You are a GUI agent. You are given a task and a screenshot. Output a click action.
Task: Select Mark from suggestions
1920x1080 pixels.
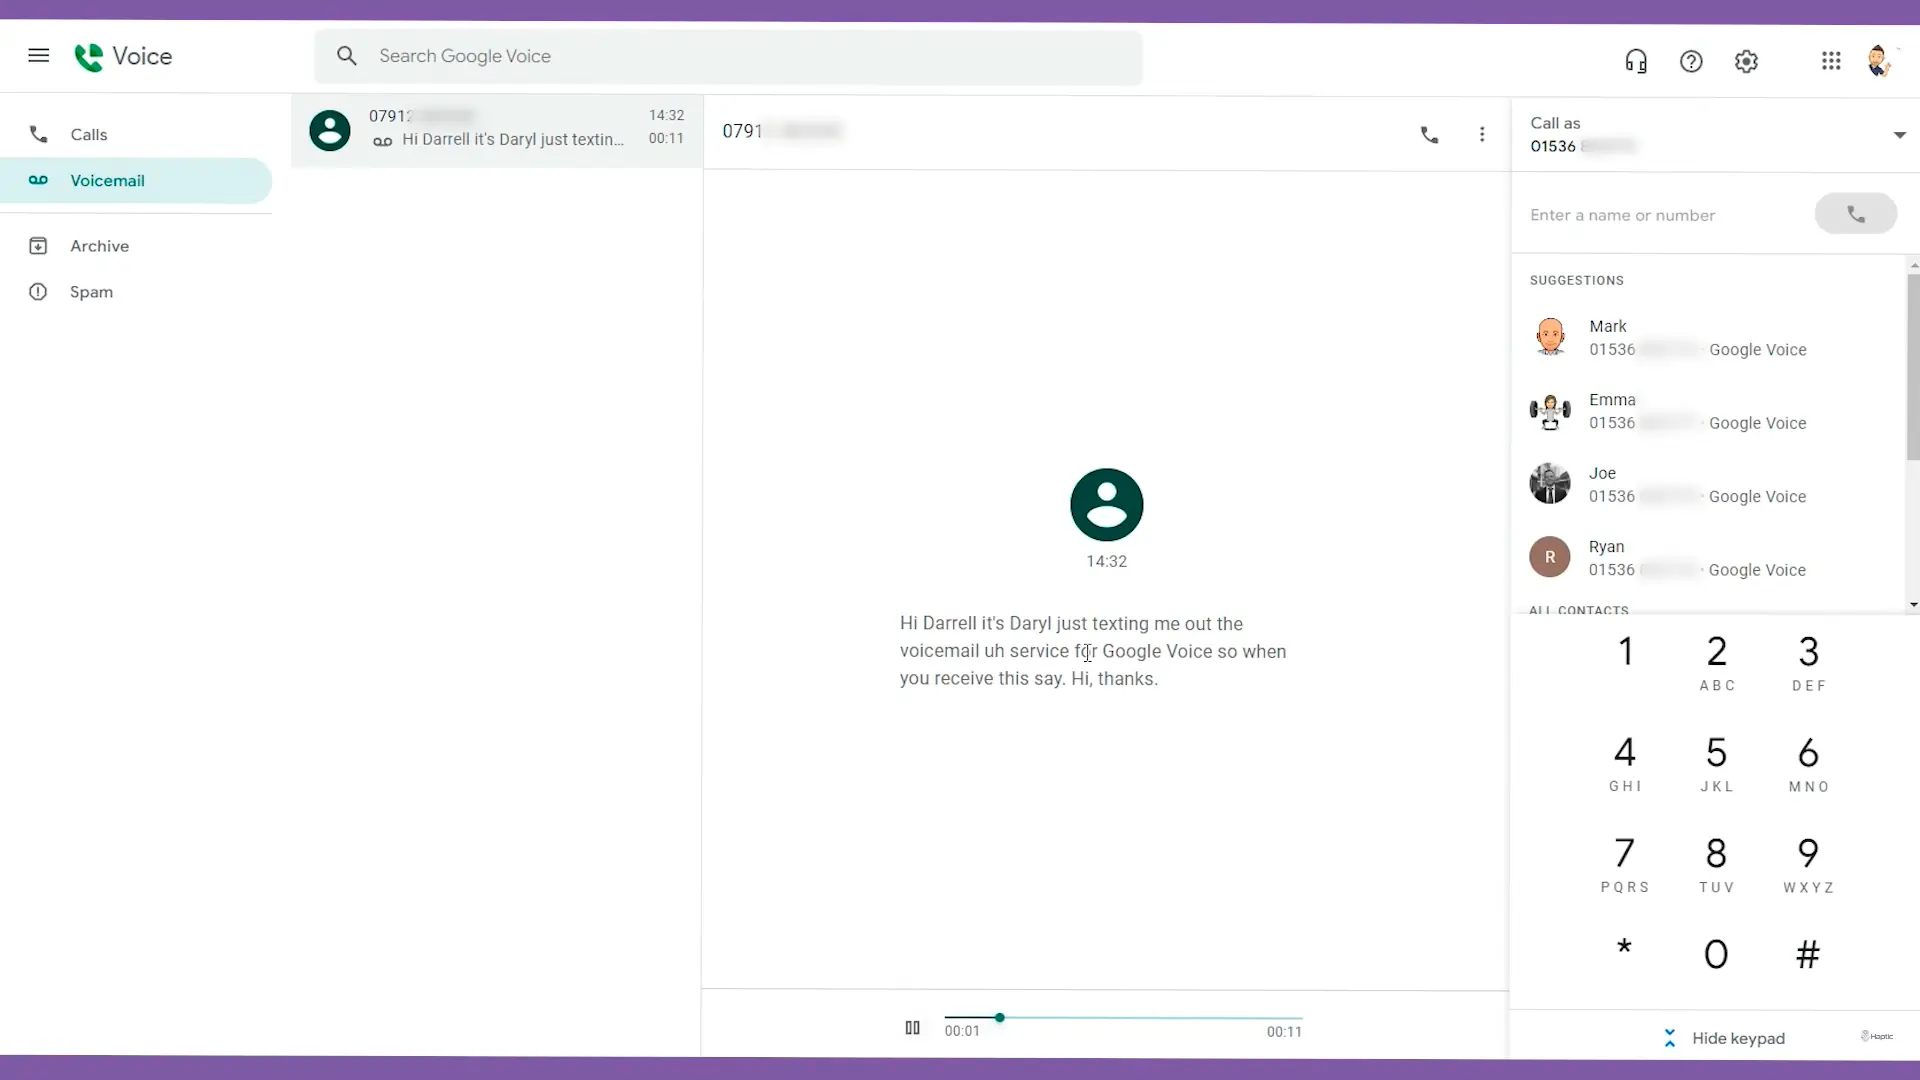[x=1709, y=338]
